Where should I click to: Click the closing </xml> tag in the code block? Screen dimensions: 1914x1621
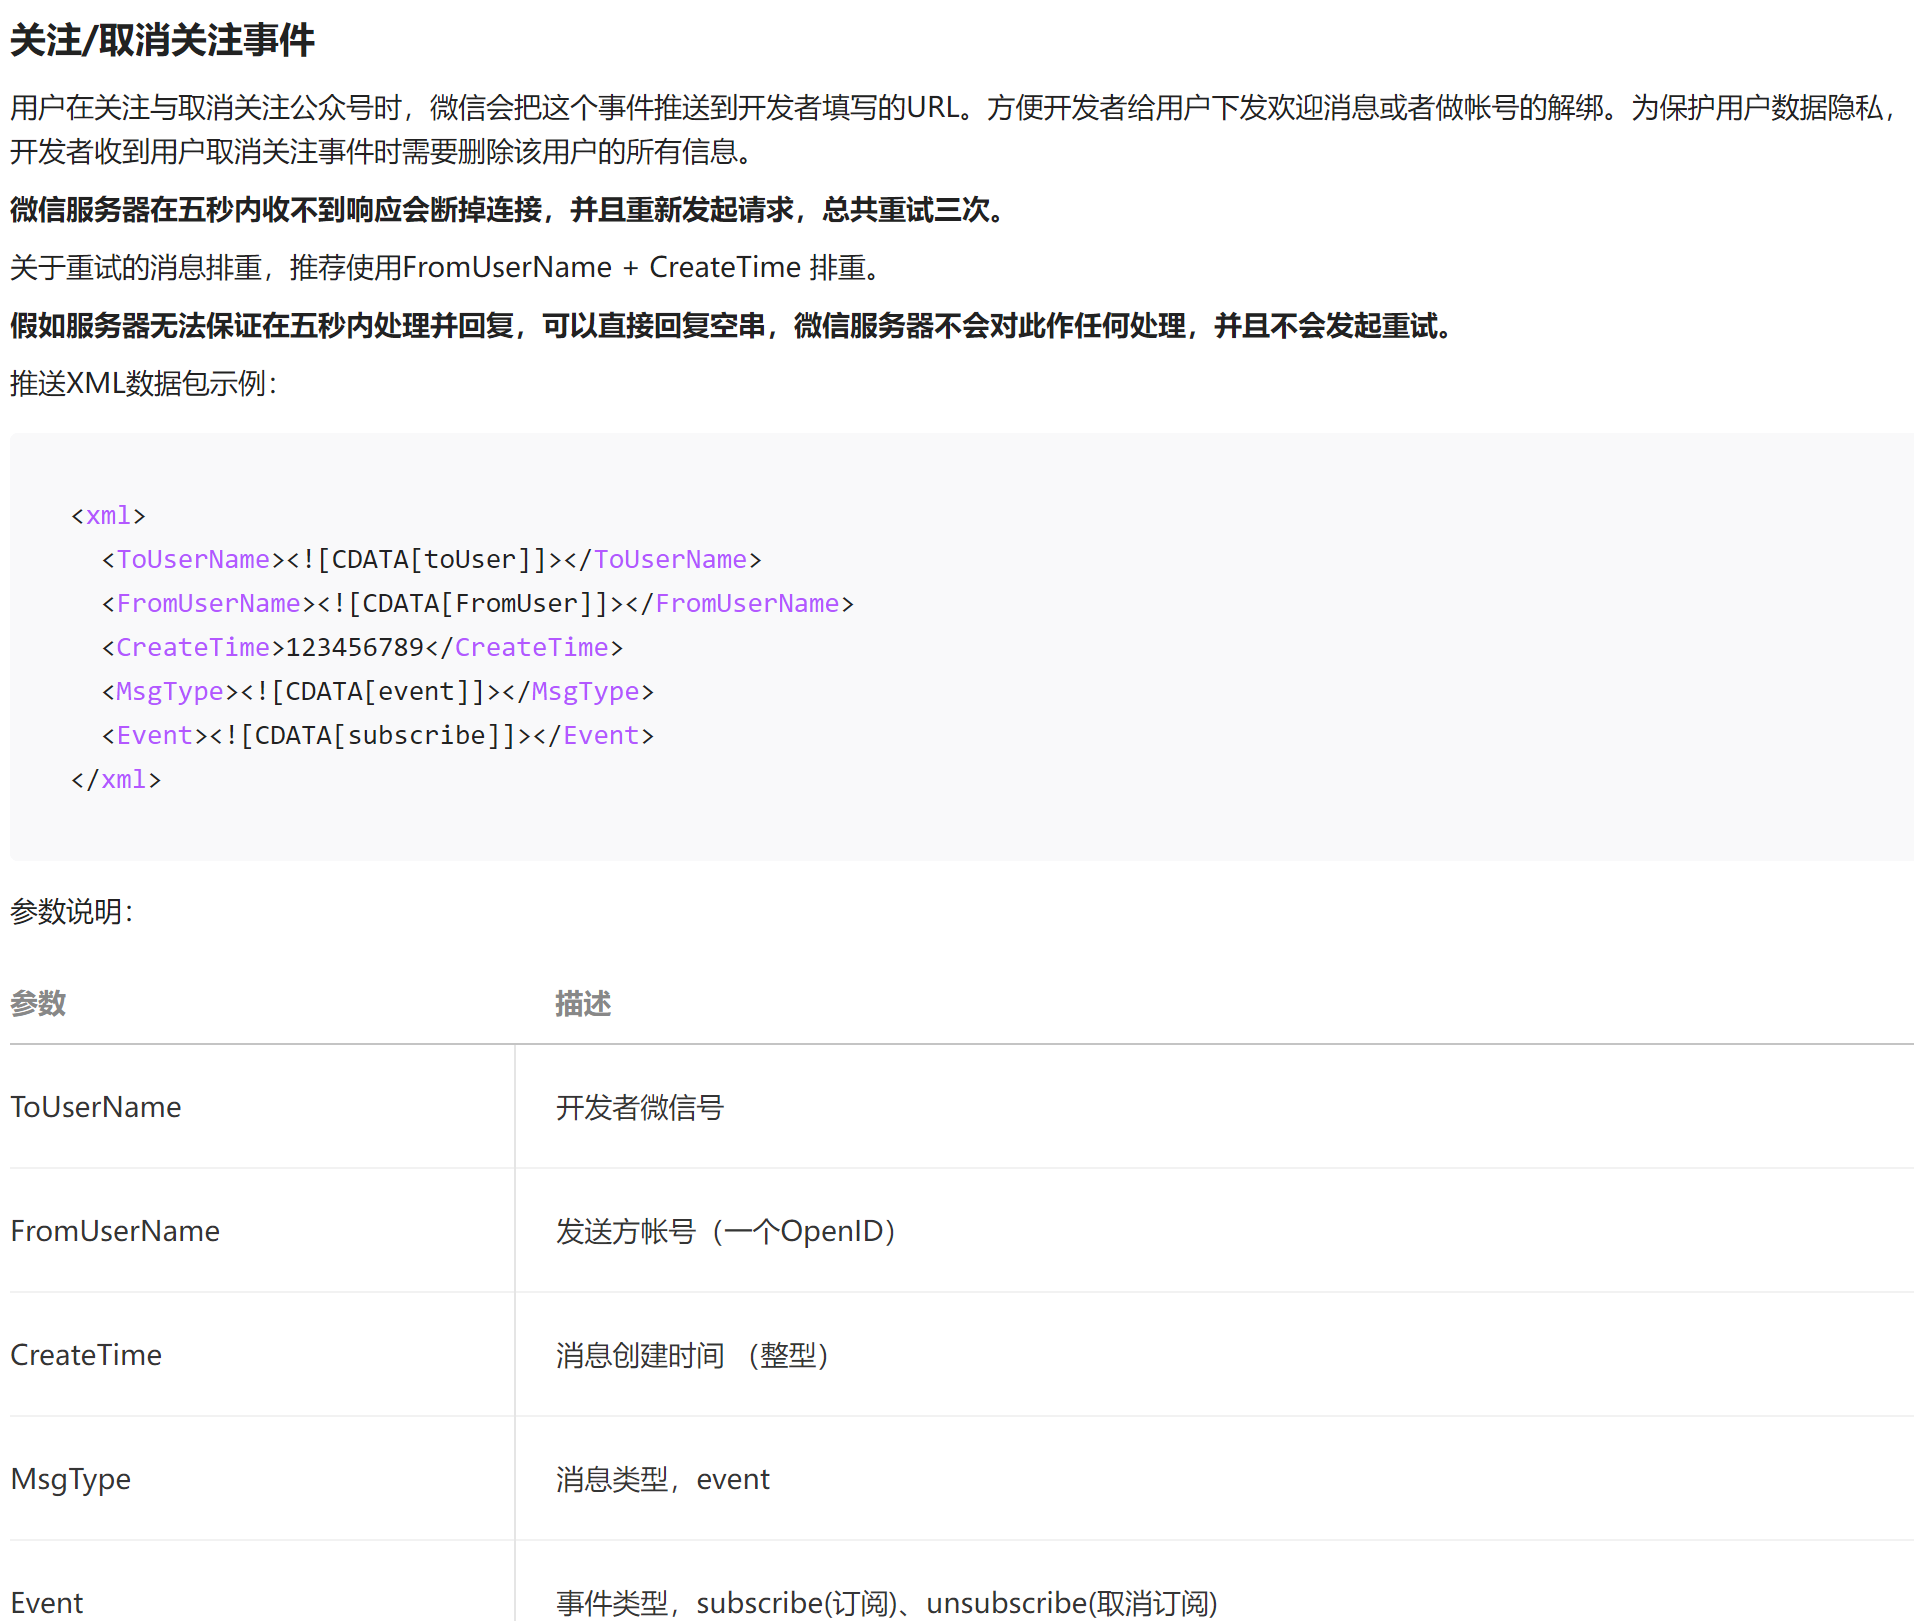click(116, 780)
